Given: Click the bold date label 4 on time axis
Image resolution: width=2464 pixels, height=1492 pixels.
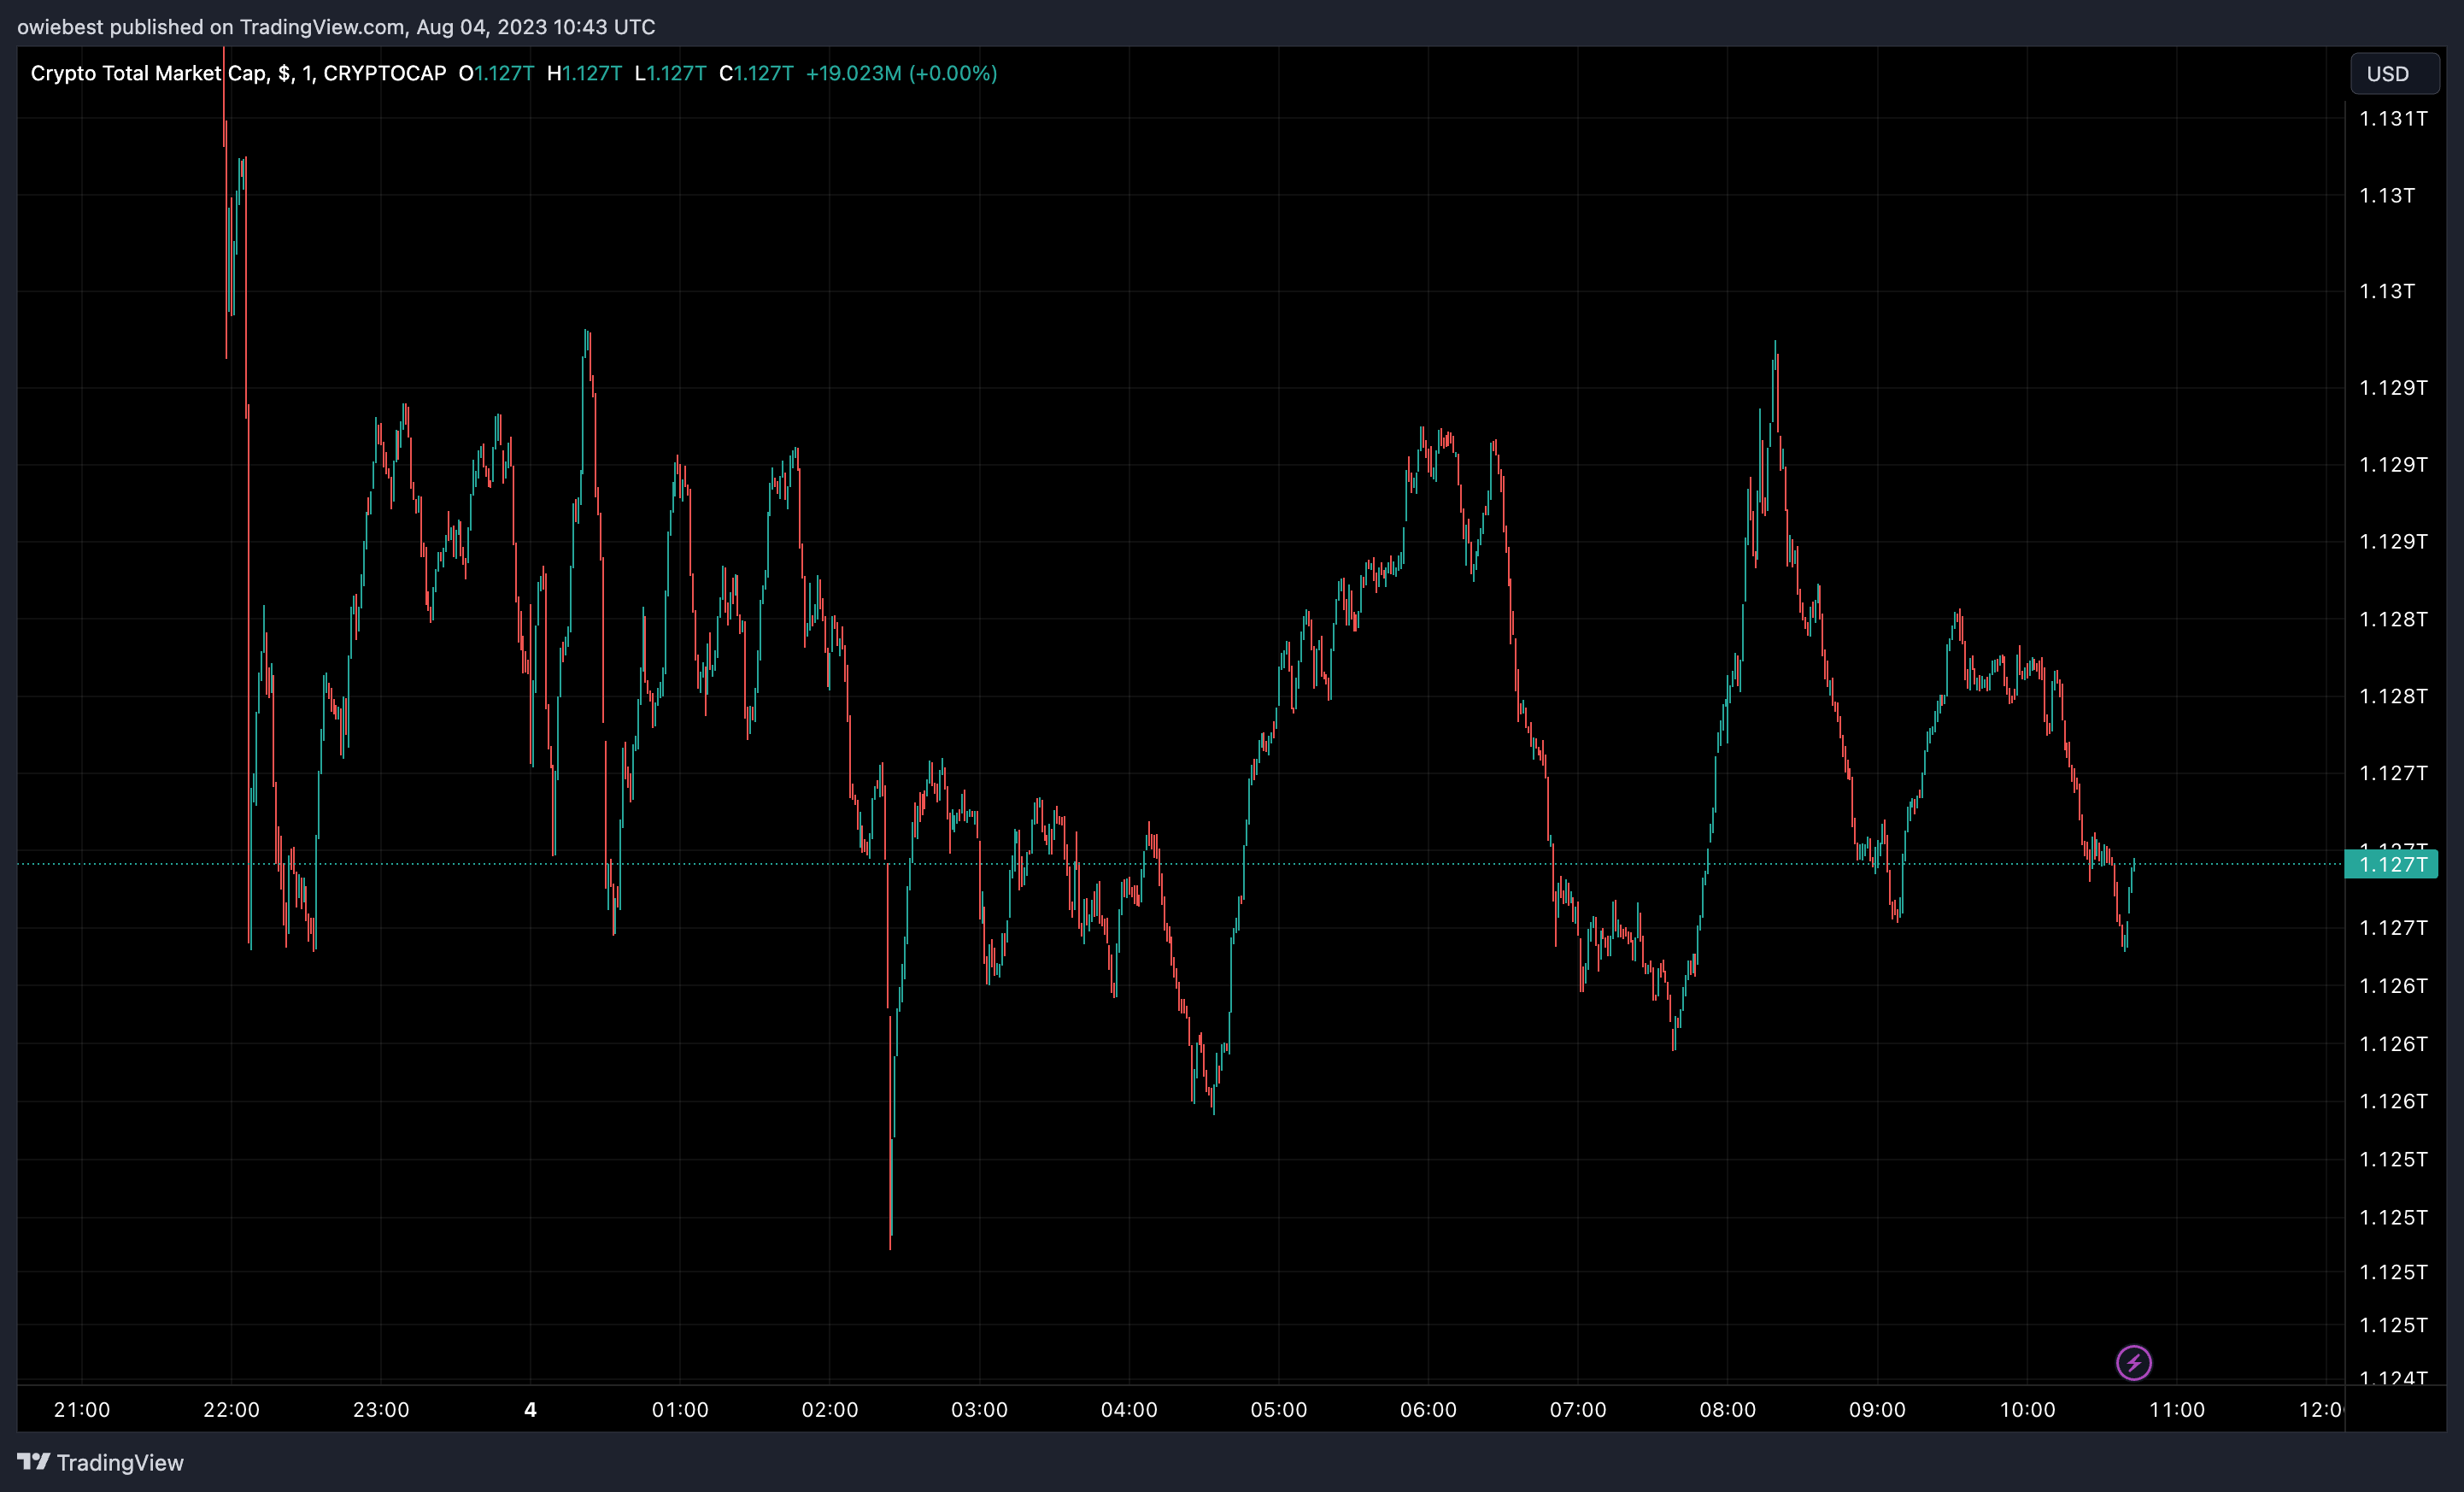Looking at the screenshot, I should 531,1410.
